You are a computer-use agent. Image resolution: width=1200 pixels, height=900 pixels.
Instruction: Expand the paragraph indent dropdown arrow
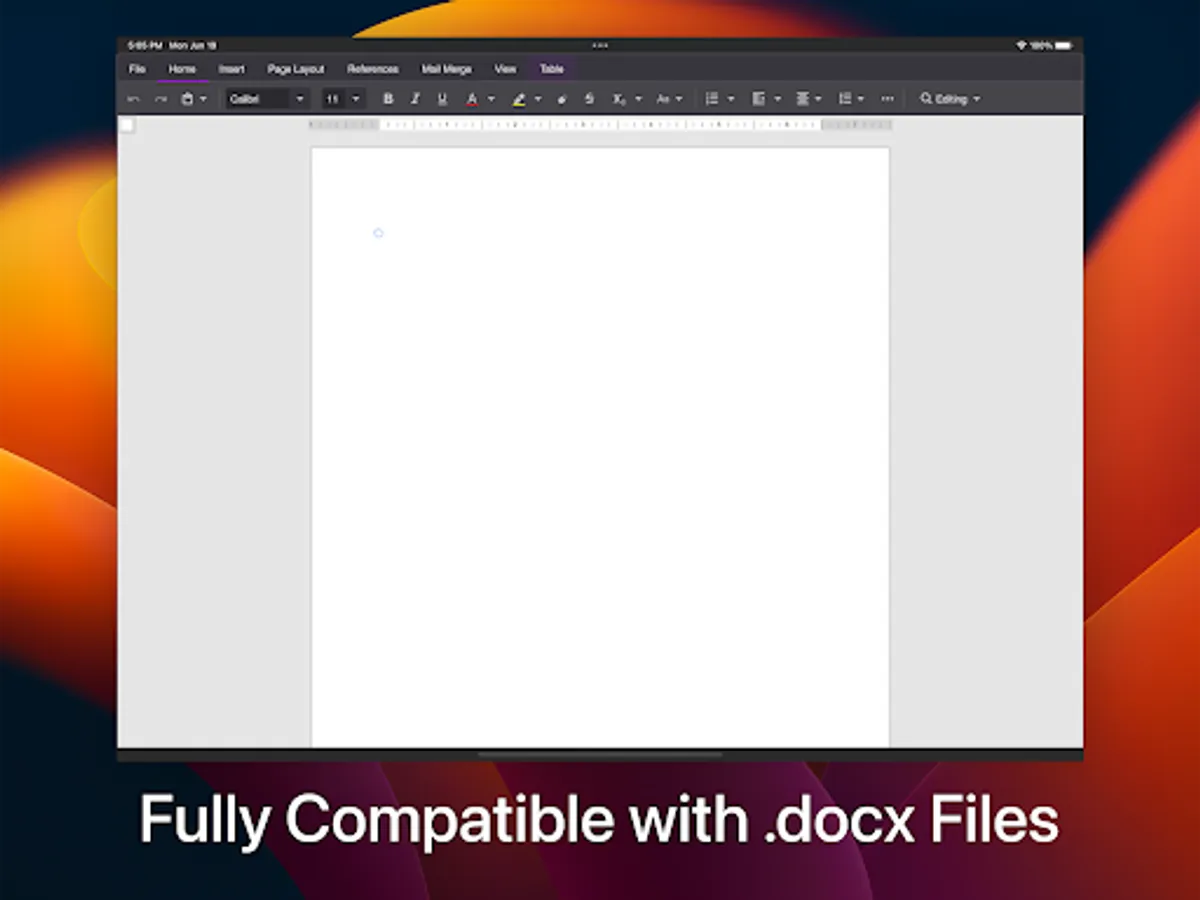[861, 99]
